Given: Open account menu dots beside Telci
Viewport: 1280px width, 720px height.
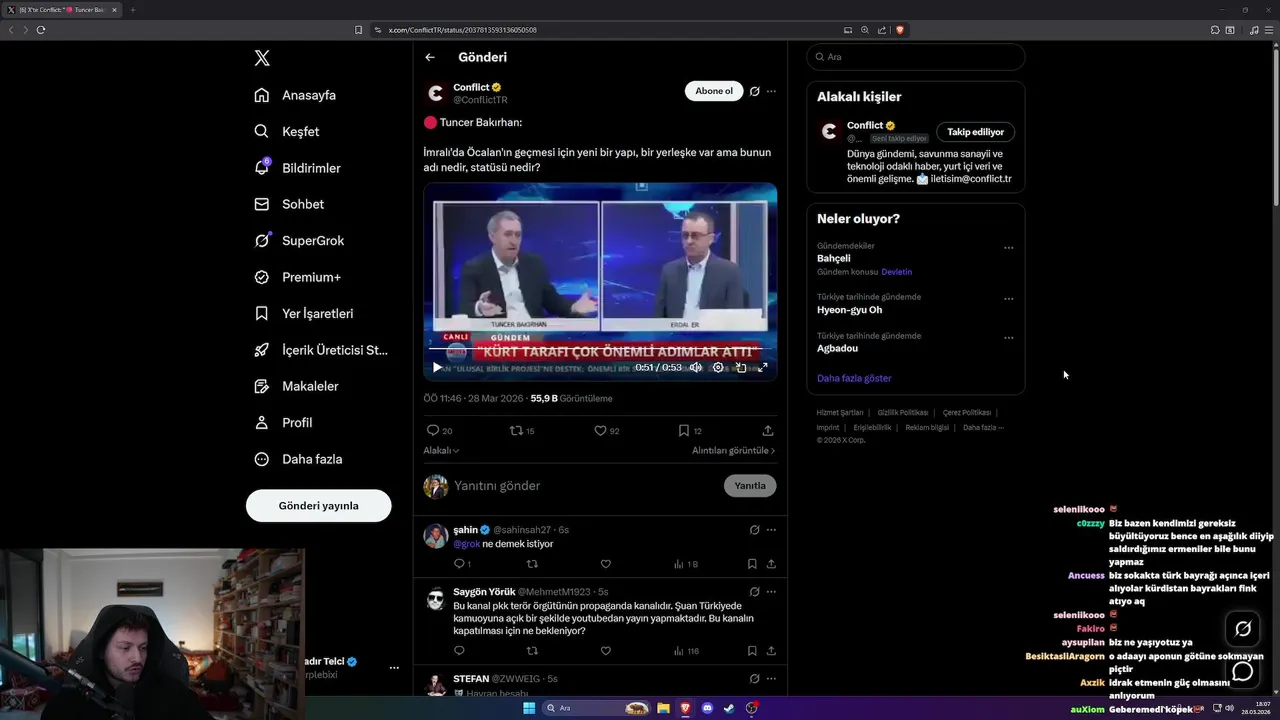Looking at the screenshot, I should (x=394, y=667).
